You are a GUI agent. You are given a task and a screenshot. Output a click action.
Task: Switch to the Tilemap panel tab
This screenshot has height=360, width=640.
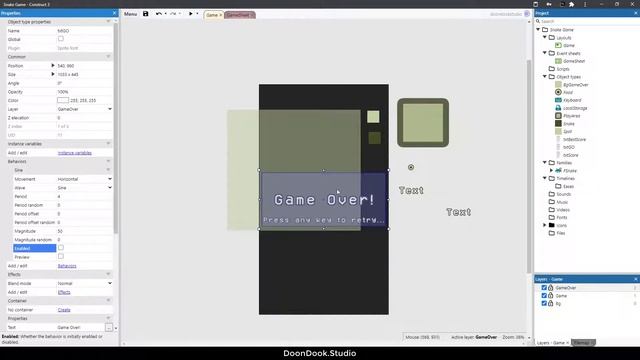[583, 343]
